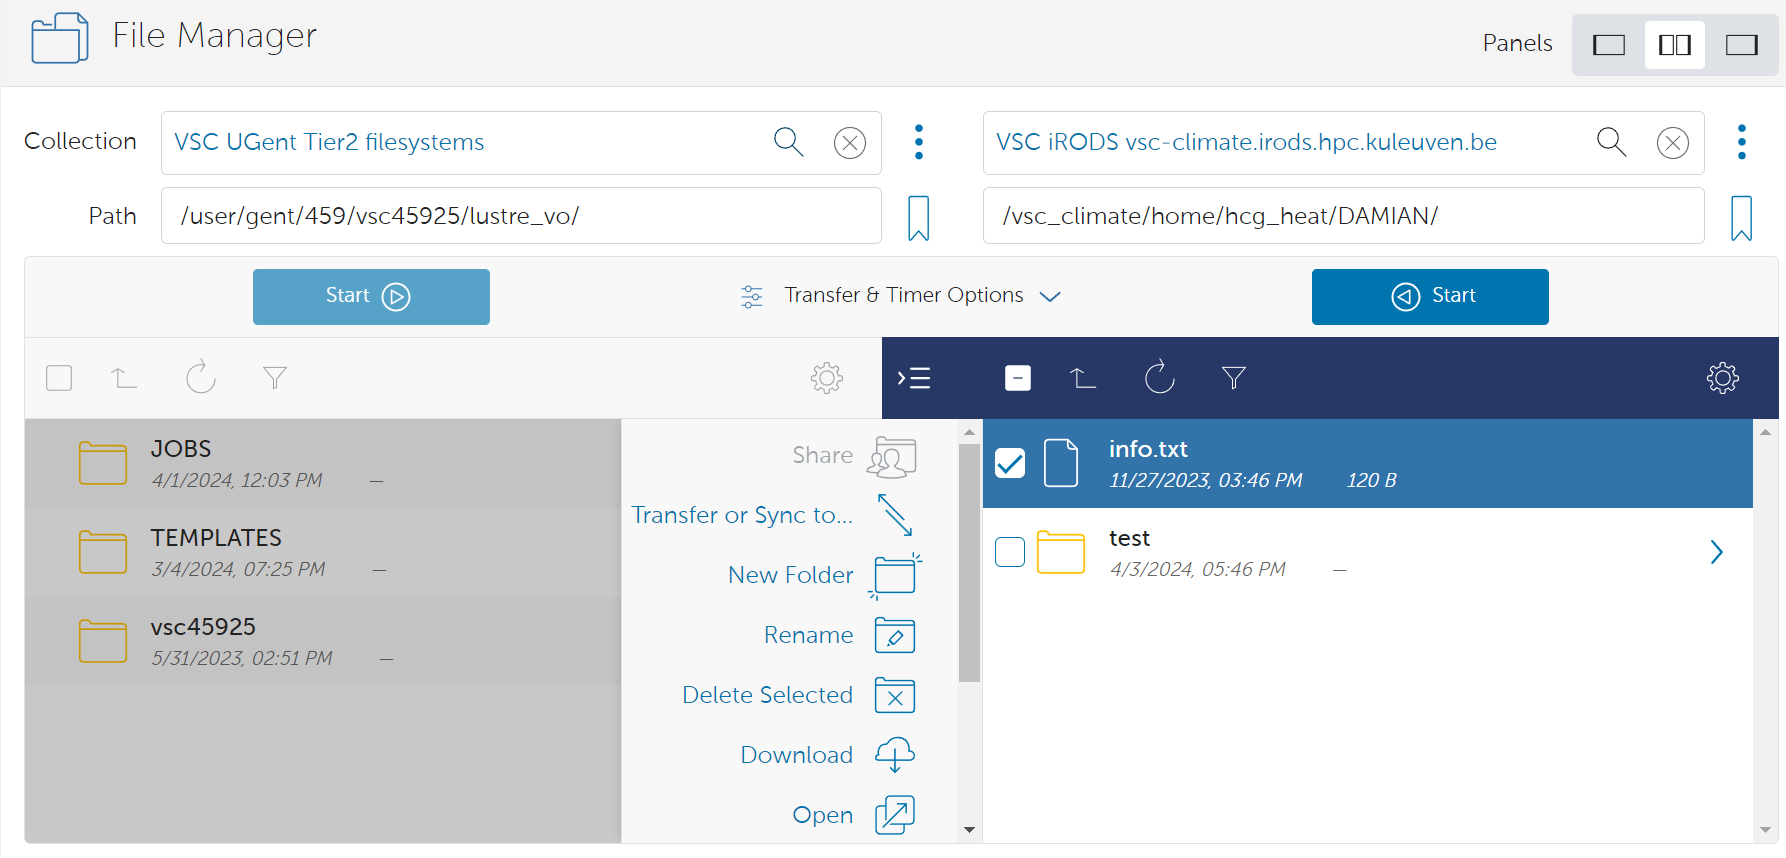The width and height of the screenshot is (1786, 858).
Task: Choose Open from actions menu
Action: pyautogui.click(x=853, y=815)
